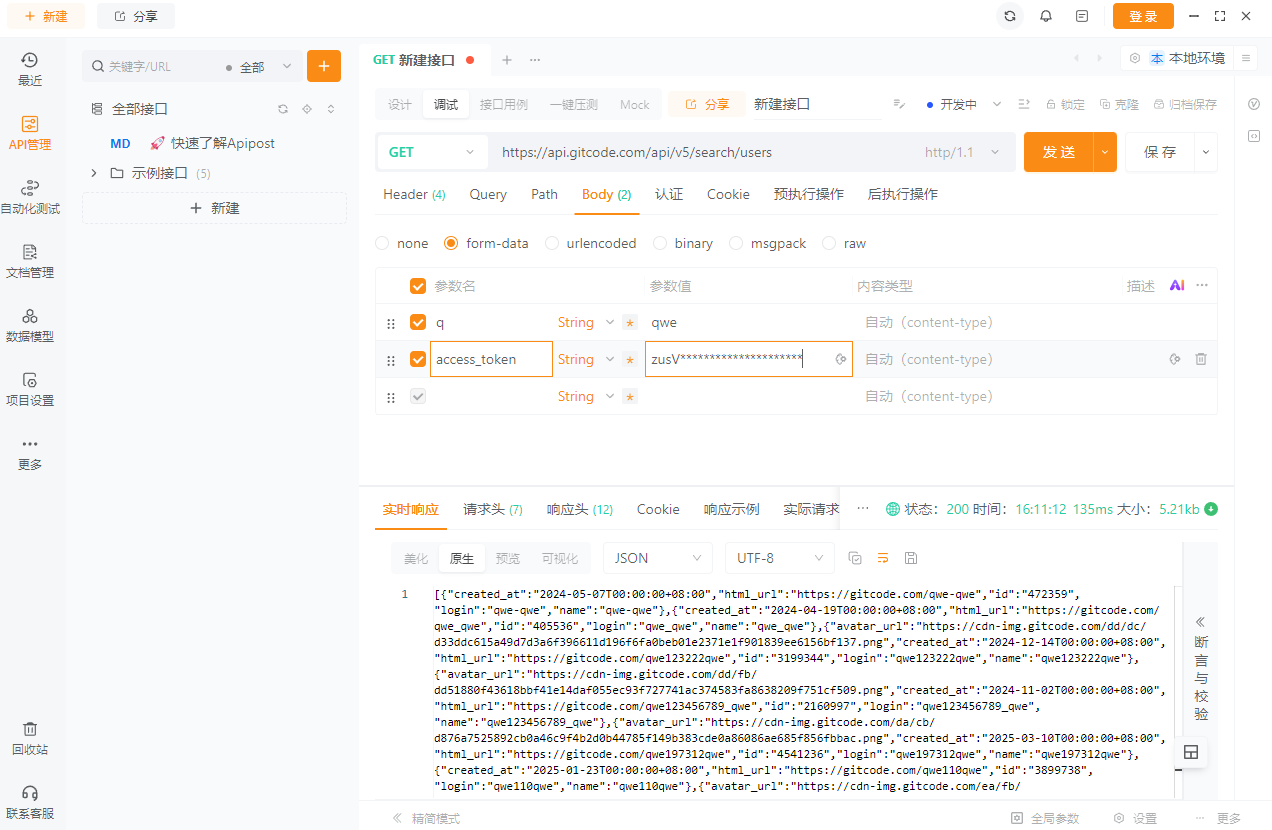Image resolution: width=1272 pixels, height=830 pixels.
Task: Open 回收站 recycle bin
Action: 30,738
